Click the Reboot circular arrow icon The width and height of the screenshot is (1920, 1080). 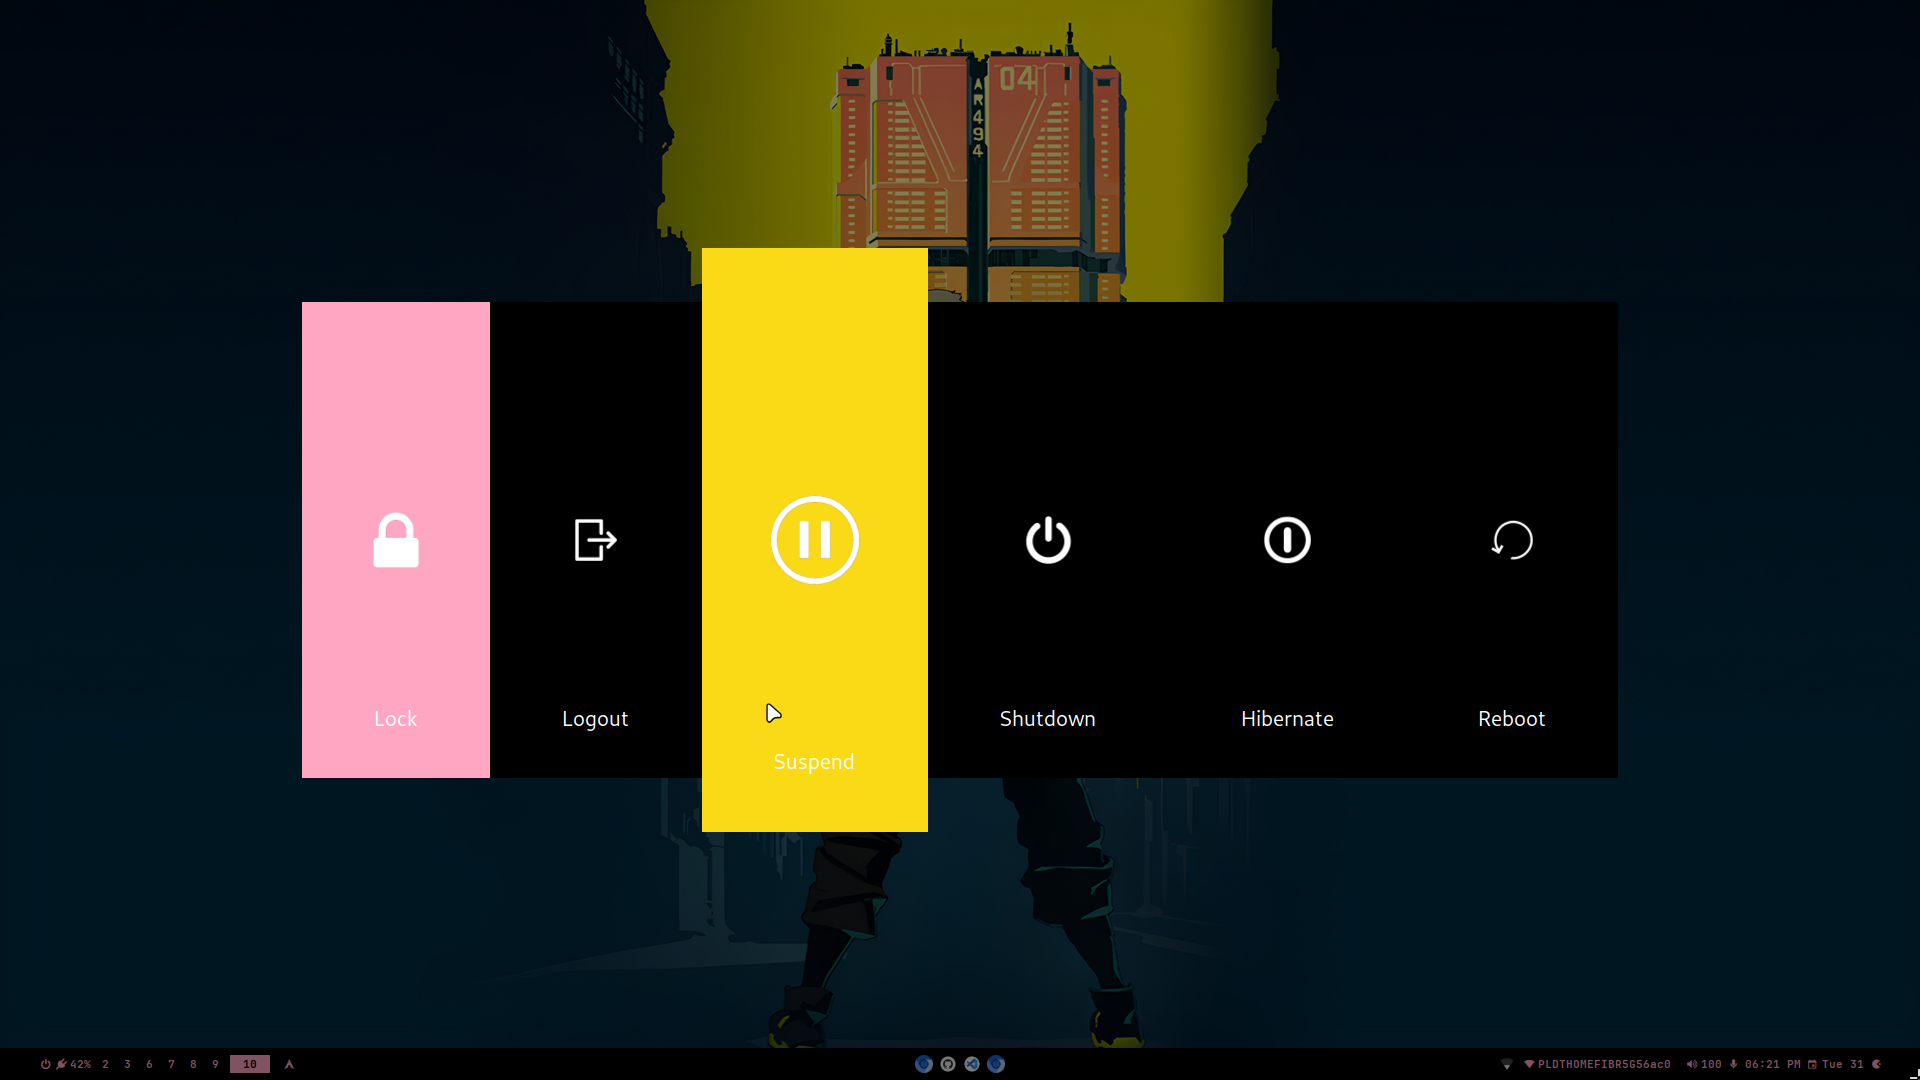pyautogui.click(x=1512, y=540)
